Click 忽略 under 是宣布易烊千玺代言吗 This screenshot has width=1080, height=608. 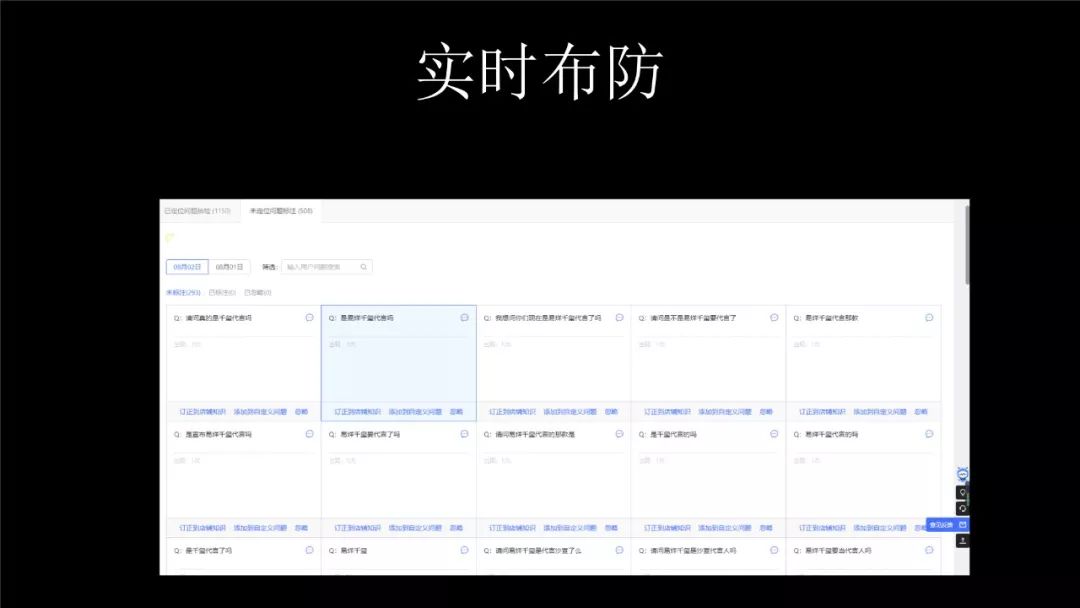(x=302, y=528)
